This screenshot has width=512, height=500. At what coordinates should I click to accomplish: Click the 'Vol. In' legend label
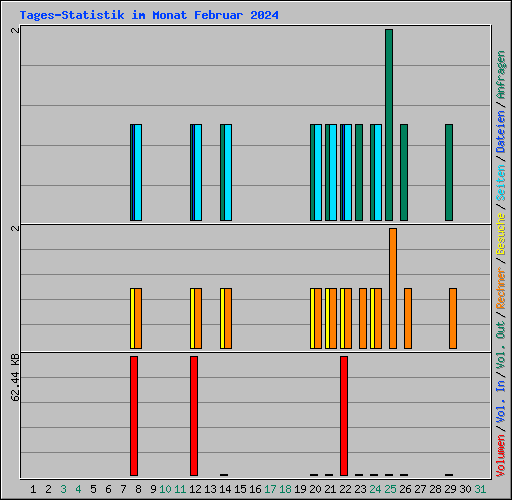501,402
